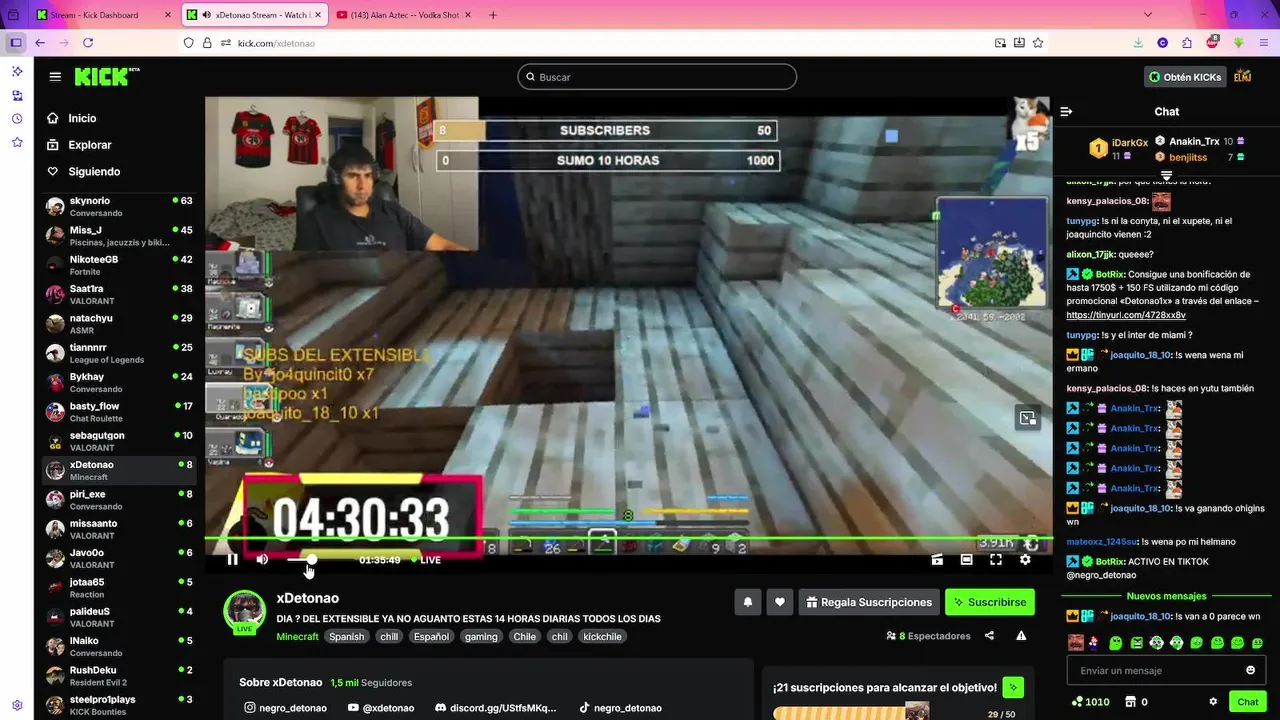1280x720 pixels.
Task: Click the Minecraft category link
Action: click(x=298, y=636)
